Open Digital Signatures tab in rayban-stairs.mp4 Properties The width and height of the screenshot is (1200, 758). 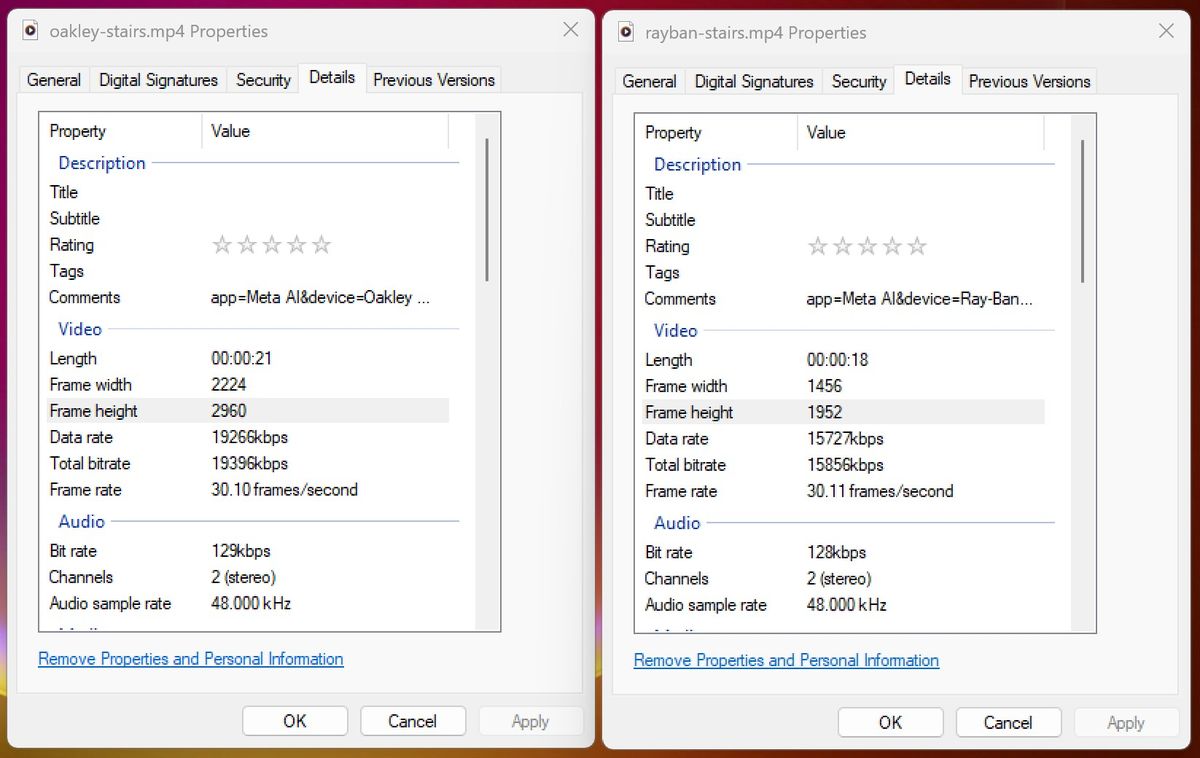click(754, 81)
